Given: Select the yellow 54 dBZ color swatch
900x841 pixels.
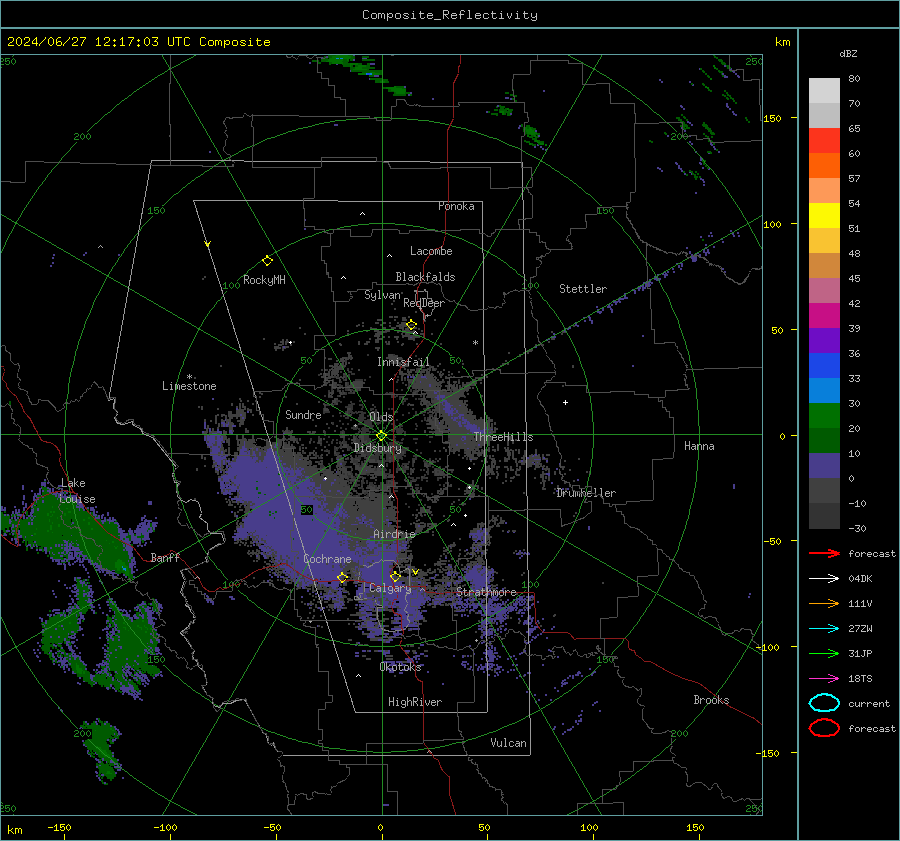Looking at the screenshot, I should coord(824,215).
